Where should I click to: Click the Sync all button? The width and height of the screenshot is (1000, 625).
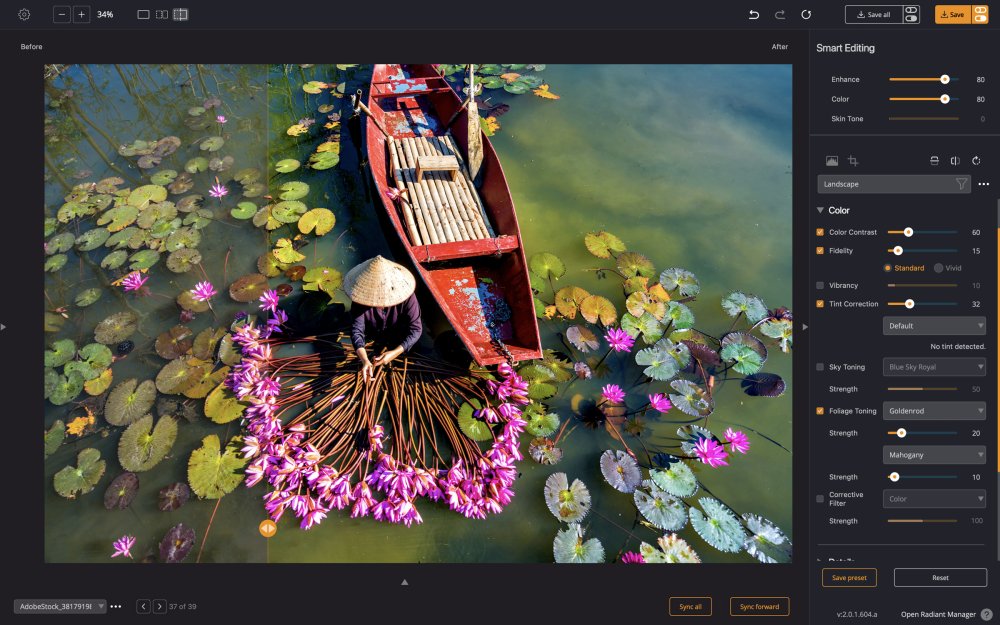690,607
